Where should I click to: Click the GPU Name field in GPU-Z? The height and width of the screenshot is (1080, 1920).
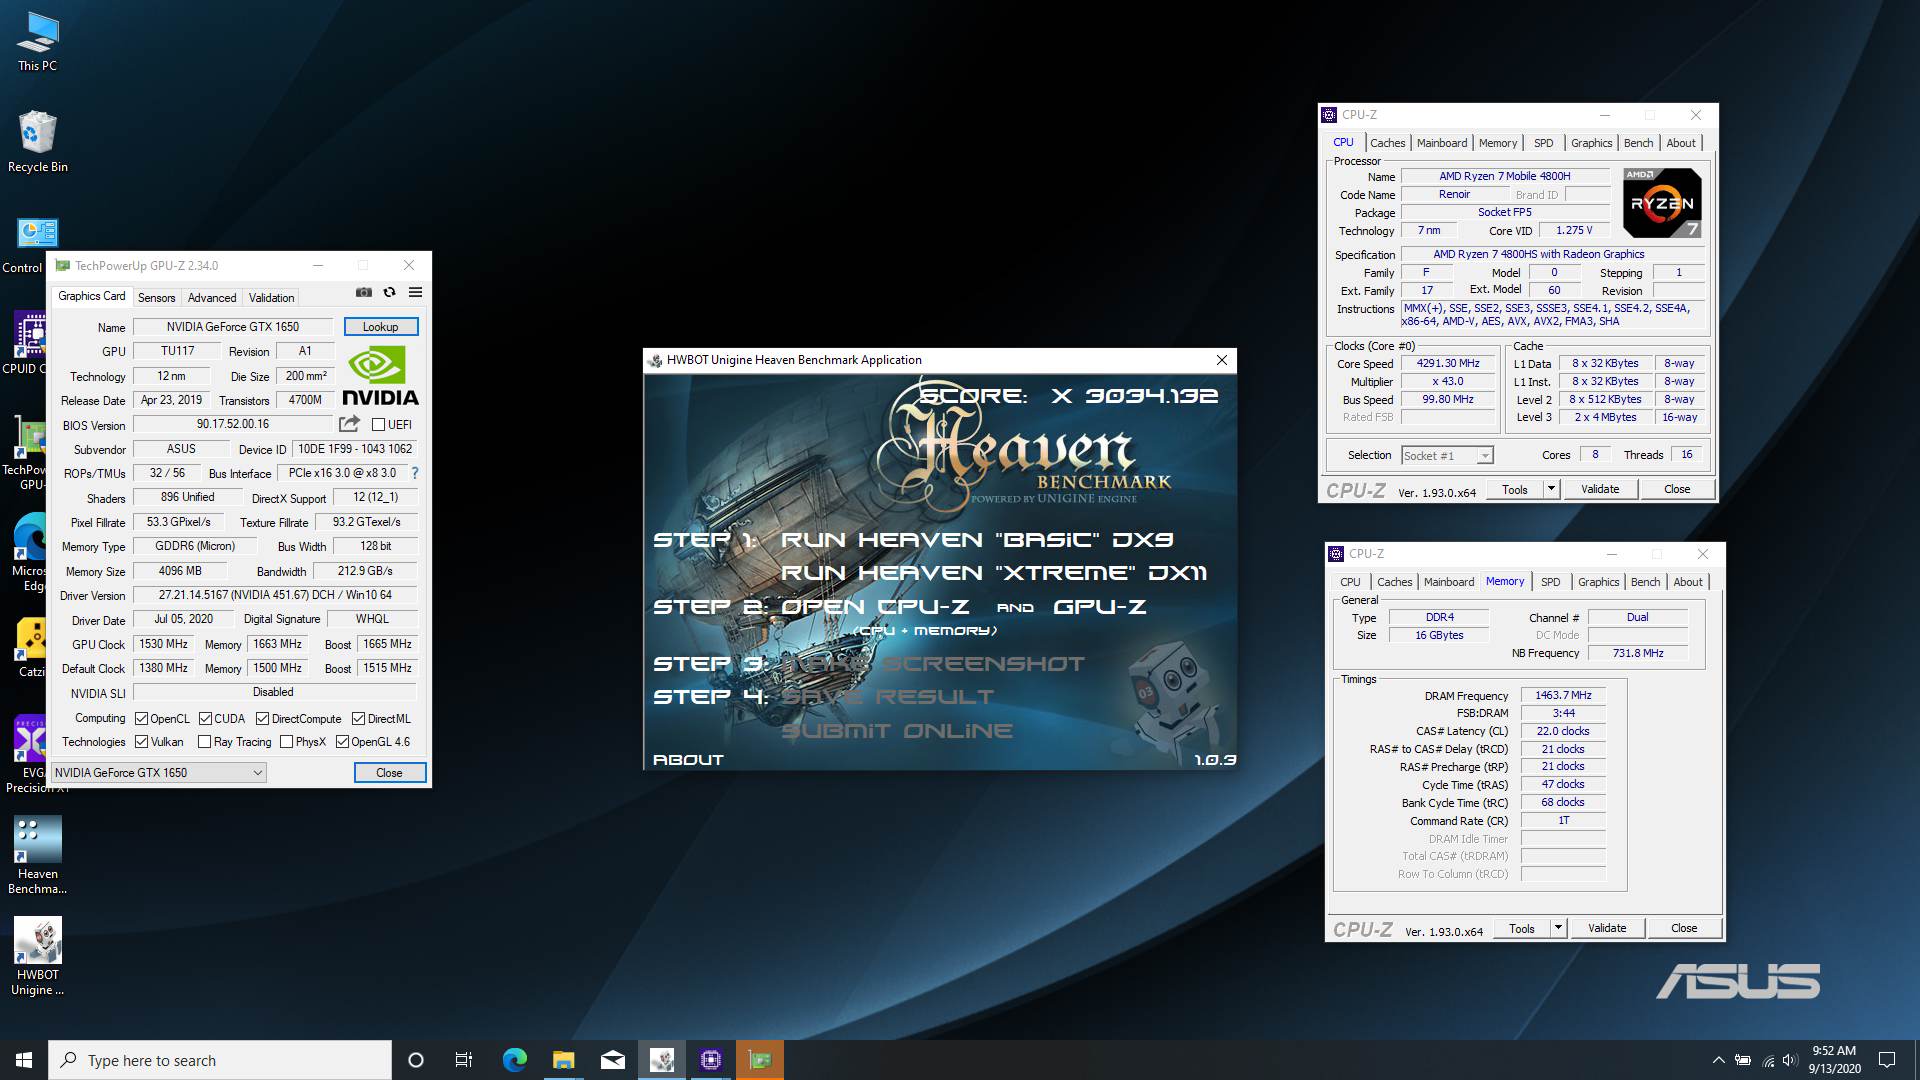(233, 327)
